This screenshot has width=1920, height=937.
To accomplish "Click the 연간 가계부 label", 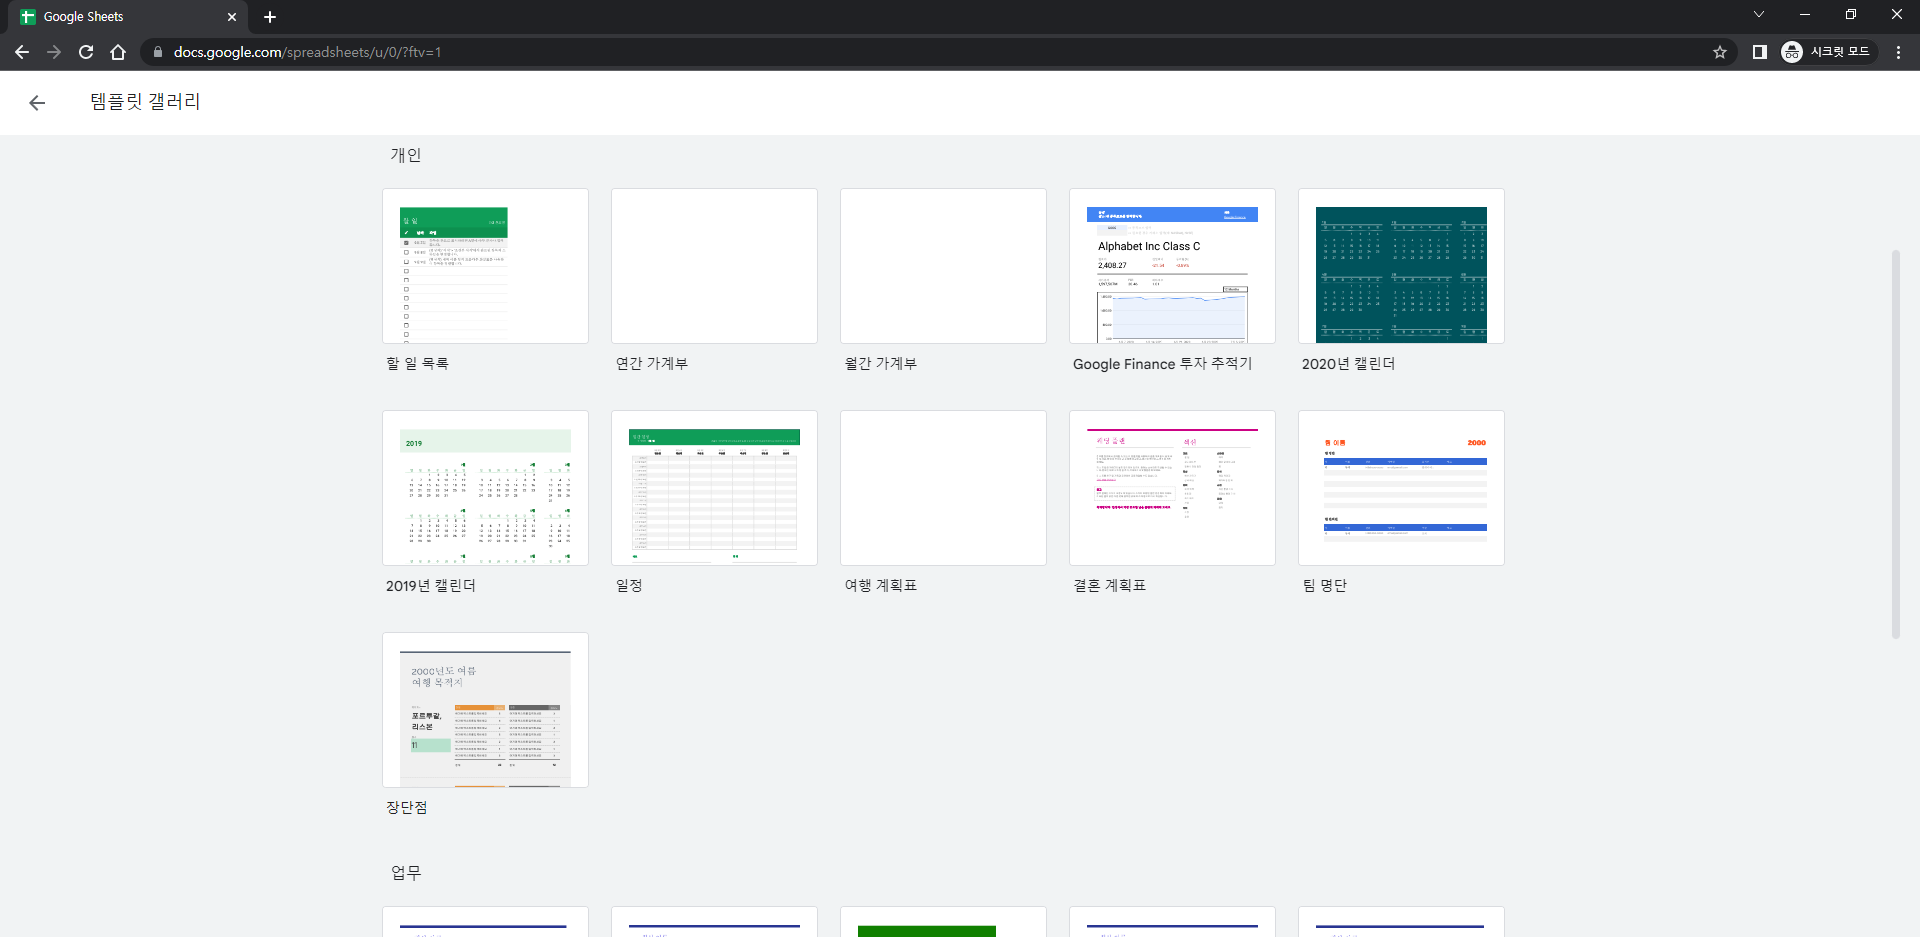I will click(x=651, y=364).
